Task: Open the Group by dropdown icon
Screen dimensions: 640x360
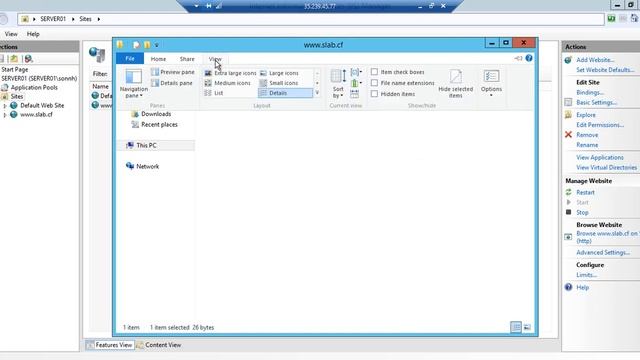Action: click(356, 72)
